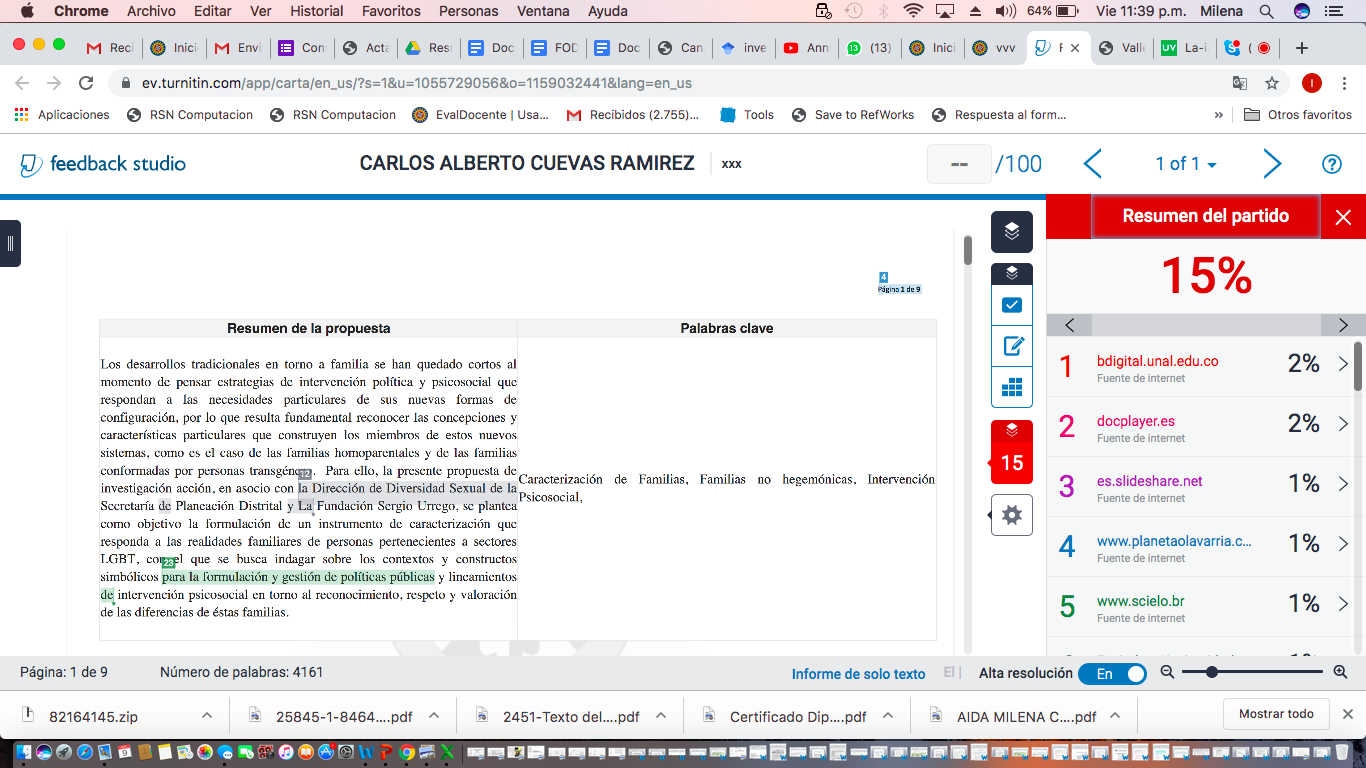
Task: Click the translate page icon in address bar
Action: pyautogui.click(x=1240, y=83)
